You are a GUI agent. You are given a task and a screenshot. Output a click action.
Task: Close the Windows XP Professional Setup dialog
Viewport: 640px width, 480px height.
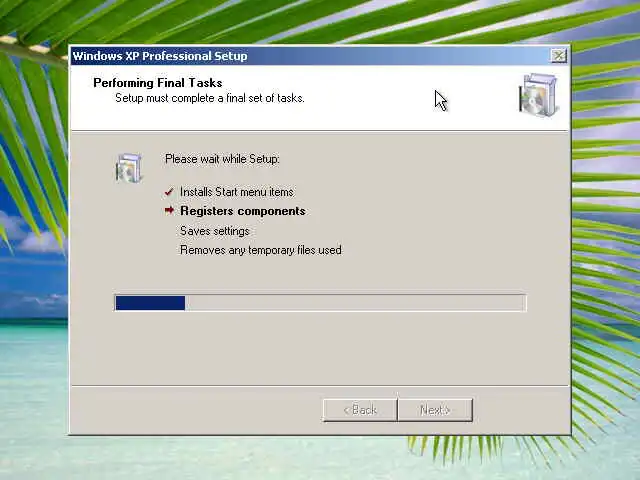tap(558, 56)
